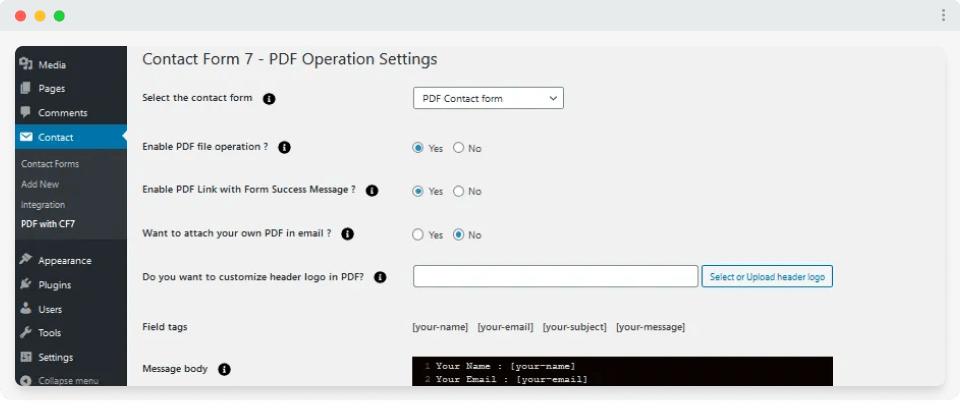The height and width of the screenshot is (408, 960).
Task: Click the Media icon in sidebar
Action: click(x=26, y=65)
